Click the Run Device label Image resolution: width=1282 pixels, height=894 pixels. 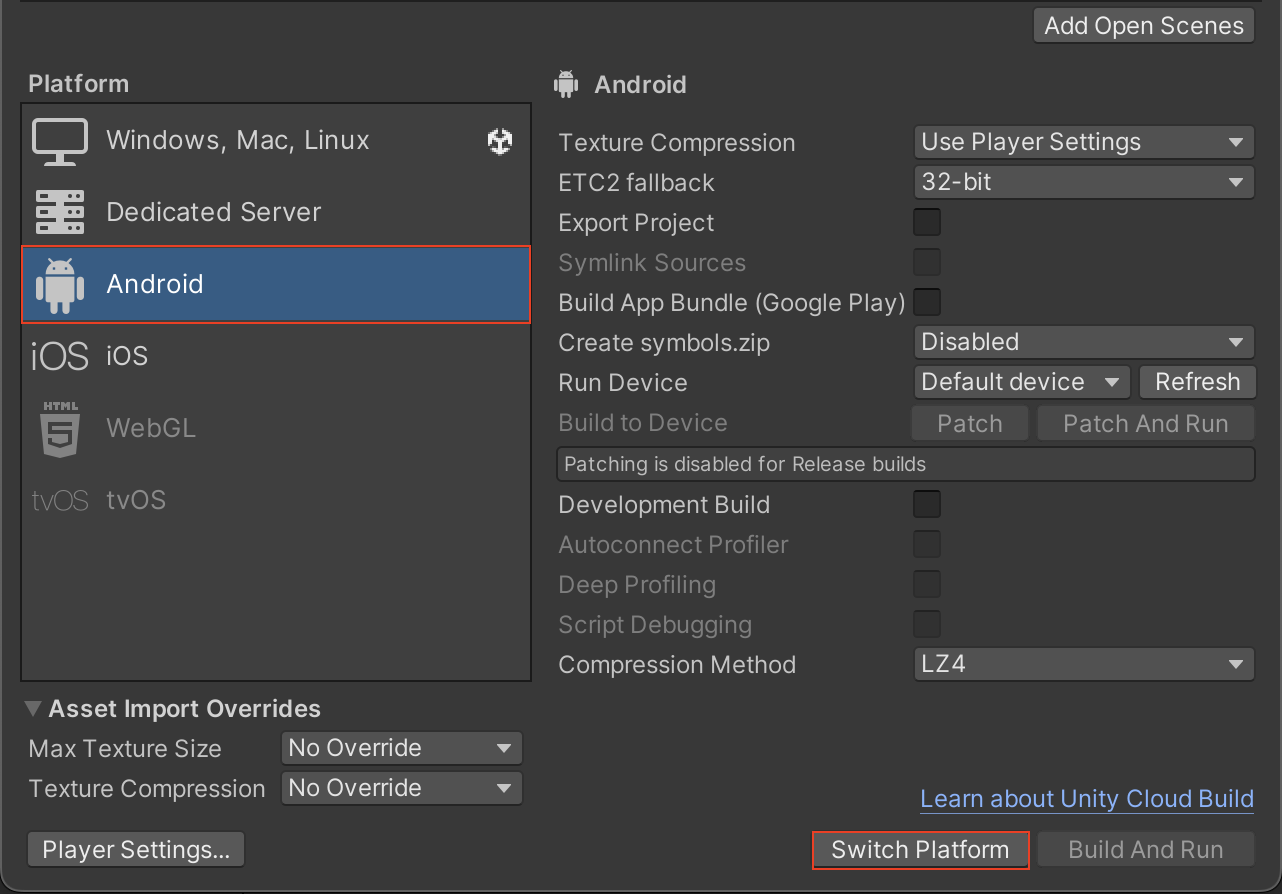(623, 383)
